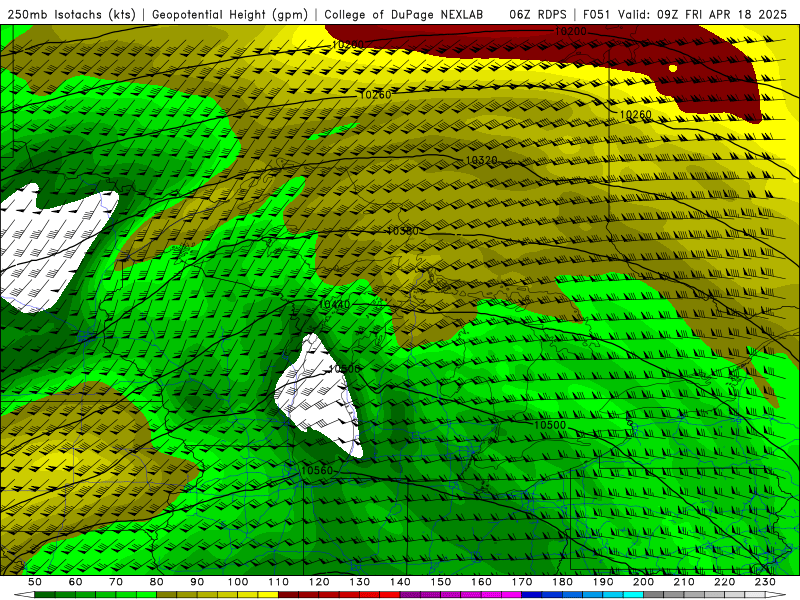Click the dark red swatch just after 110
The image size is (800, 600).
[x=288, y=594]
